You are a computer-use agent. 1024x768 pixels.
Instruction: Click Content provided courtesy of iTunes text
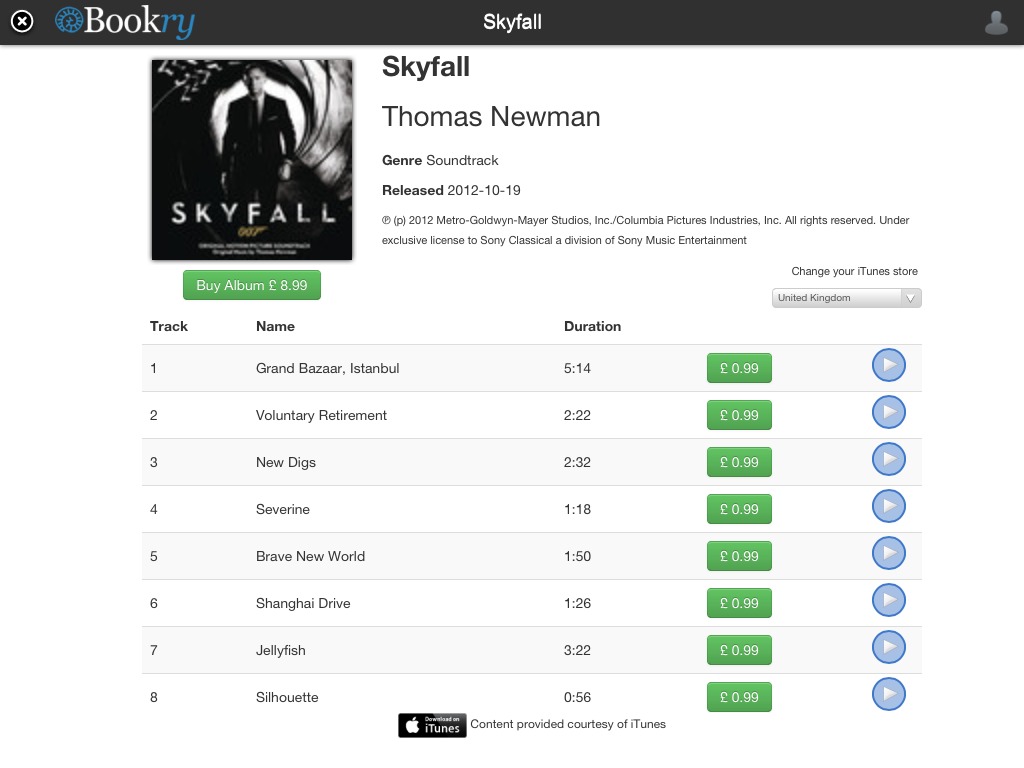pyautogui.click(x=568, y=724)
